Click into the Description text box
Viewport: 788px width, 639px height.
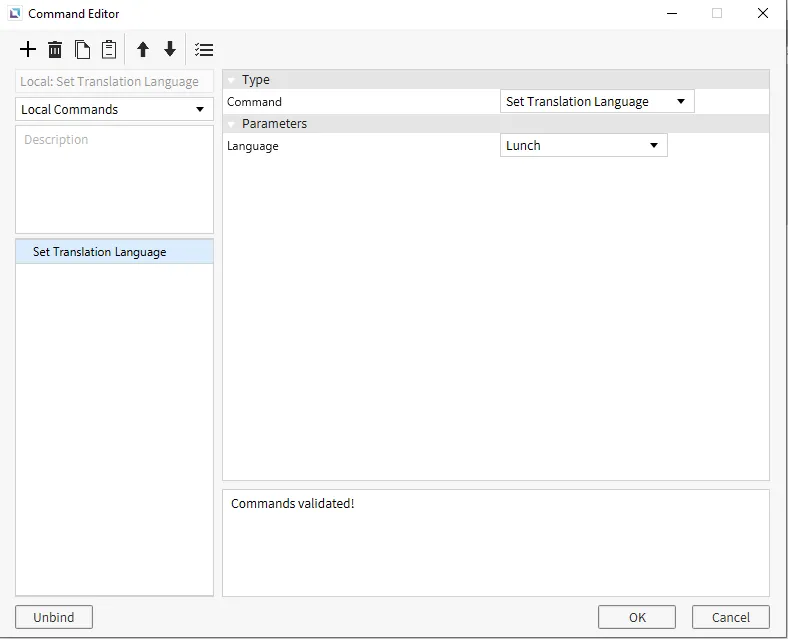click(x=114, y=180)
